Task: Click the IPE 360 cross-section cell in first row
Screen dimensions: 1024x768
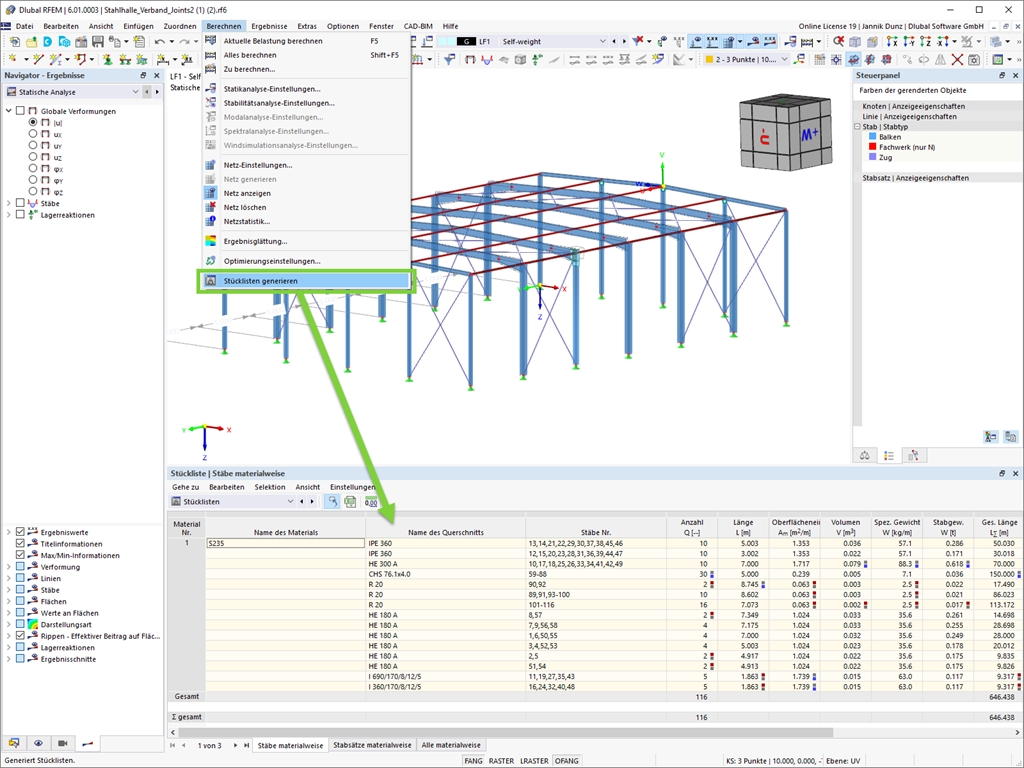Action: (445, 543)
